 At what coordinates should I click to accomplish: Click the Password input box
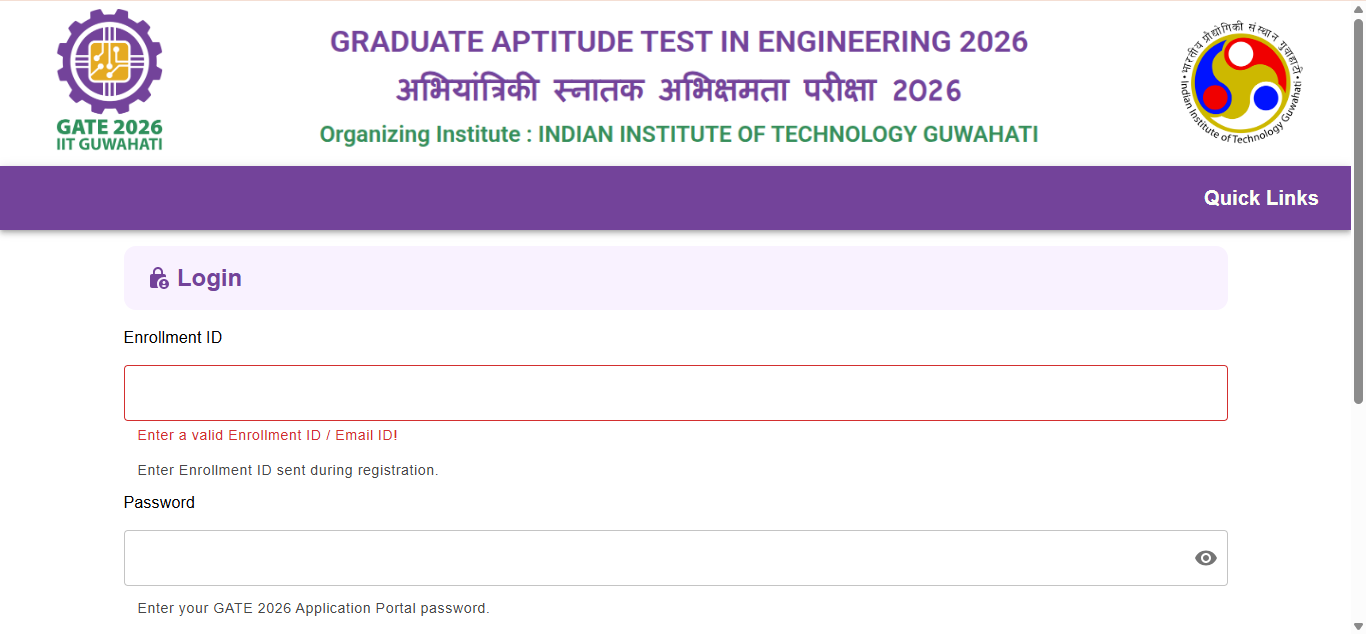[660, 558]
